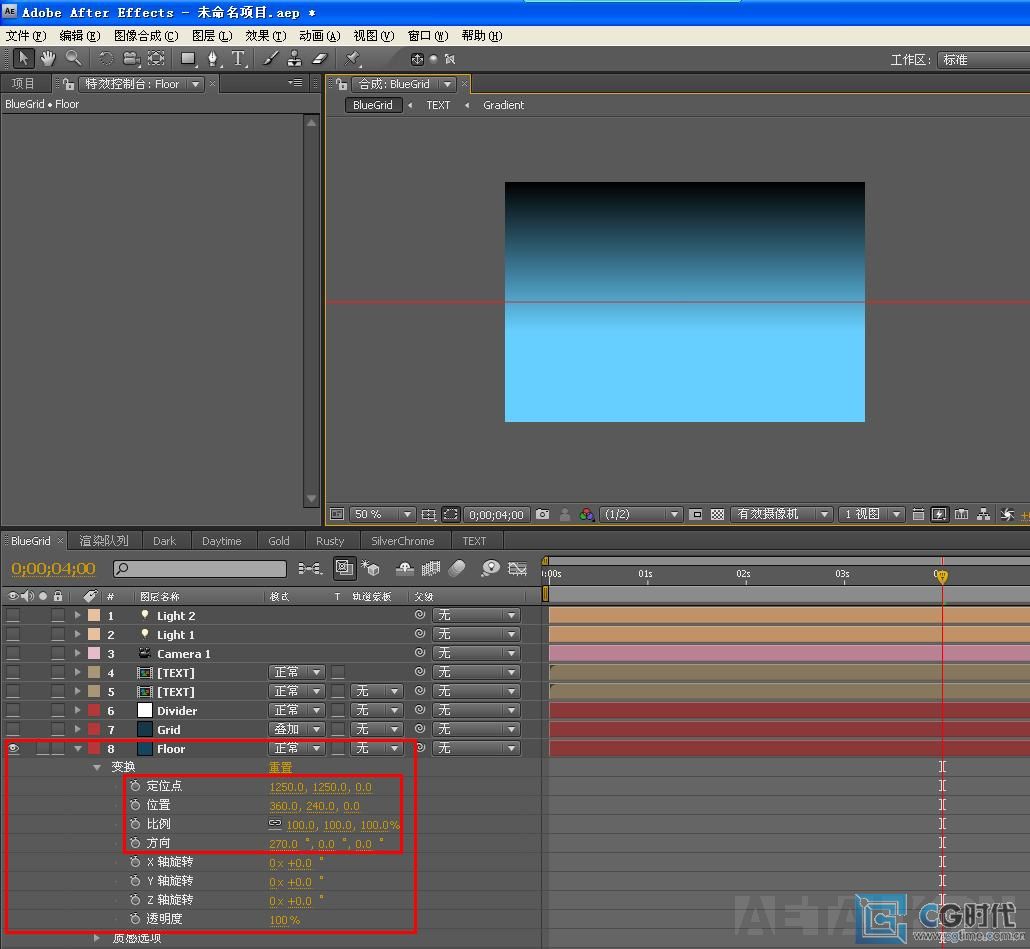Click the shy layers timeline icon
Image resolution: width=1030 pixels, height=949 pixels.
405,568
